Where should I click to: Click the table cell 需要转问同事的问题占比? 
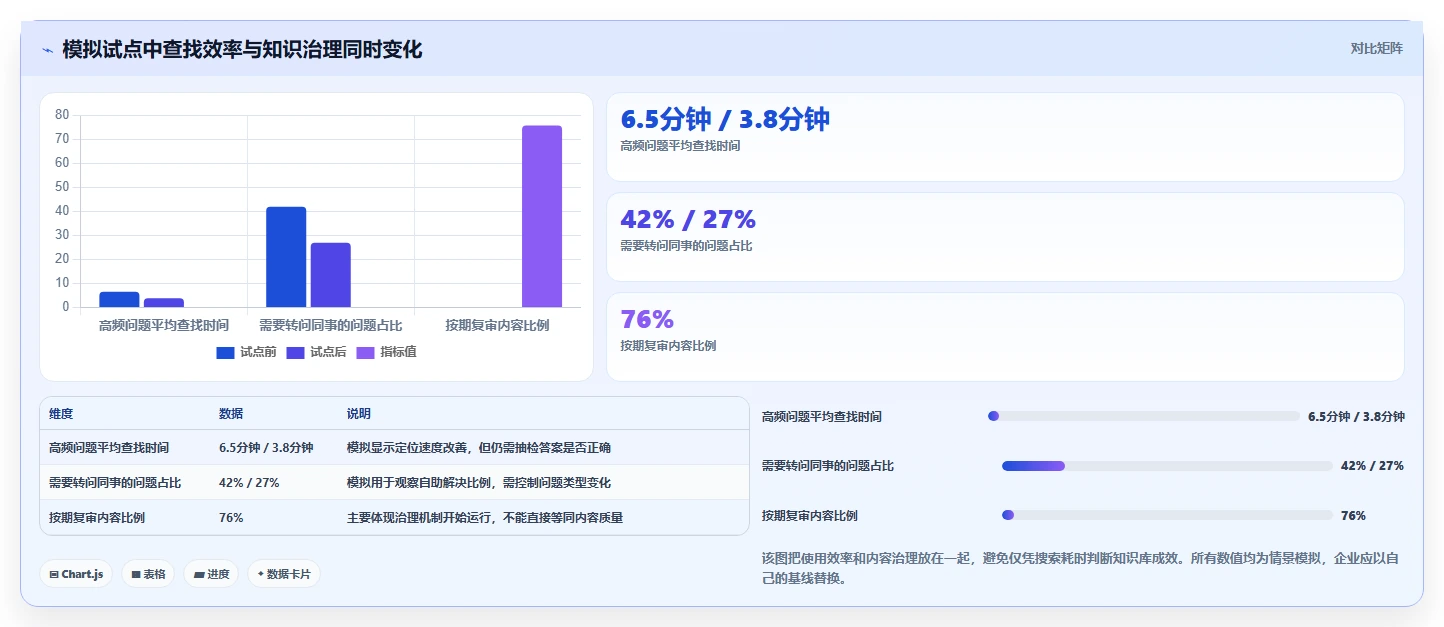[x=115, y=483]
